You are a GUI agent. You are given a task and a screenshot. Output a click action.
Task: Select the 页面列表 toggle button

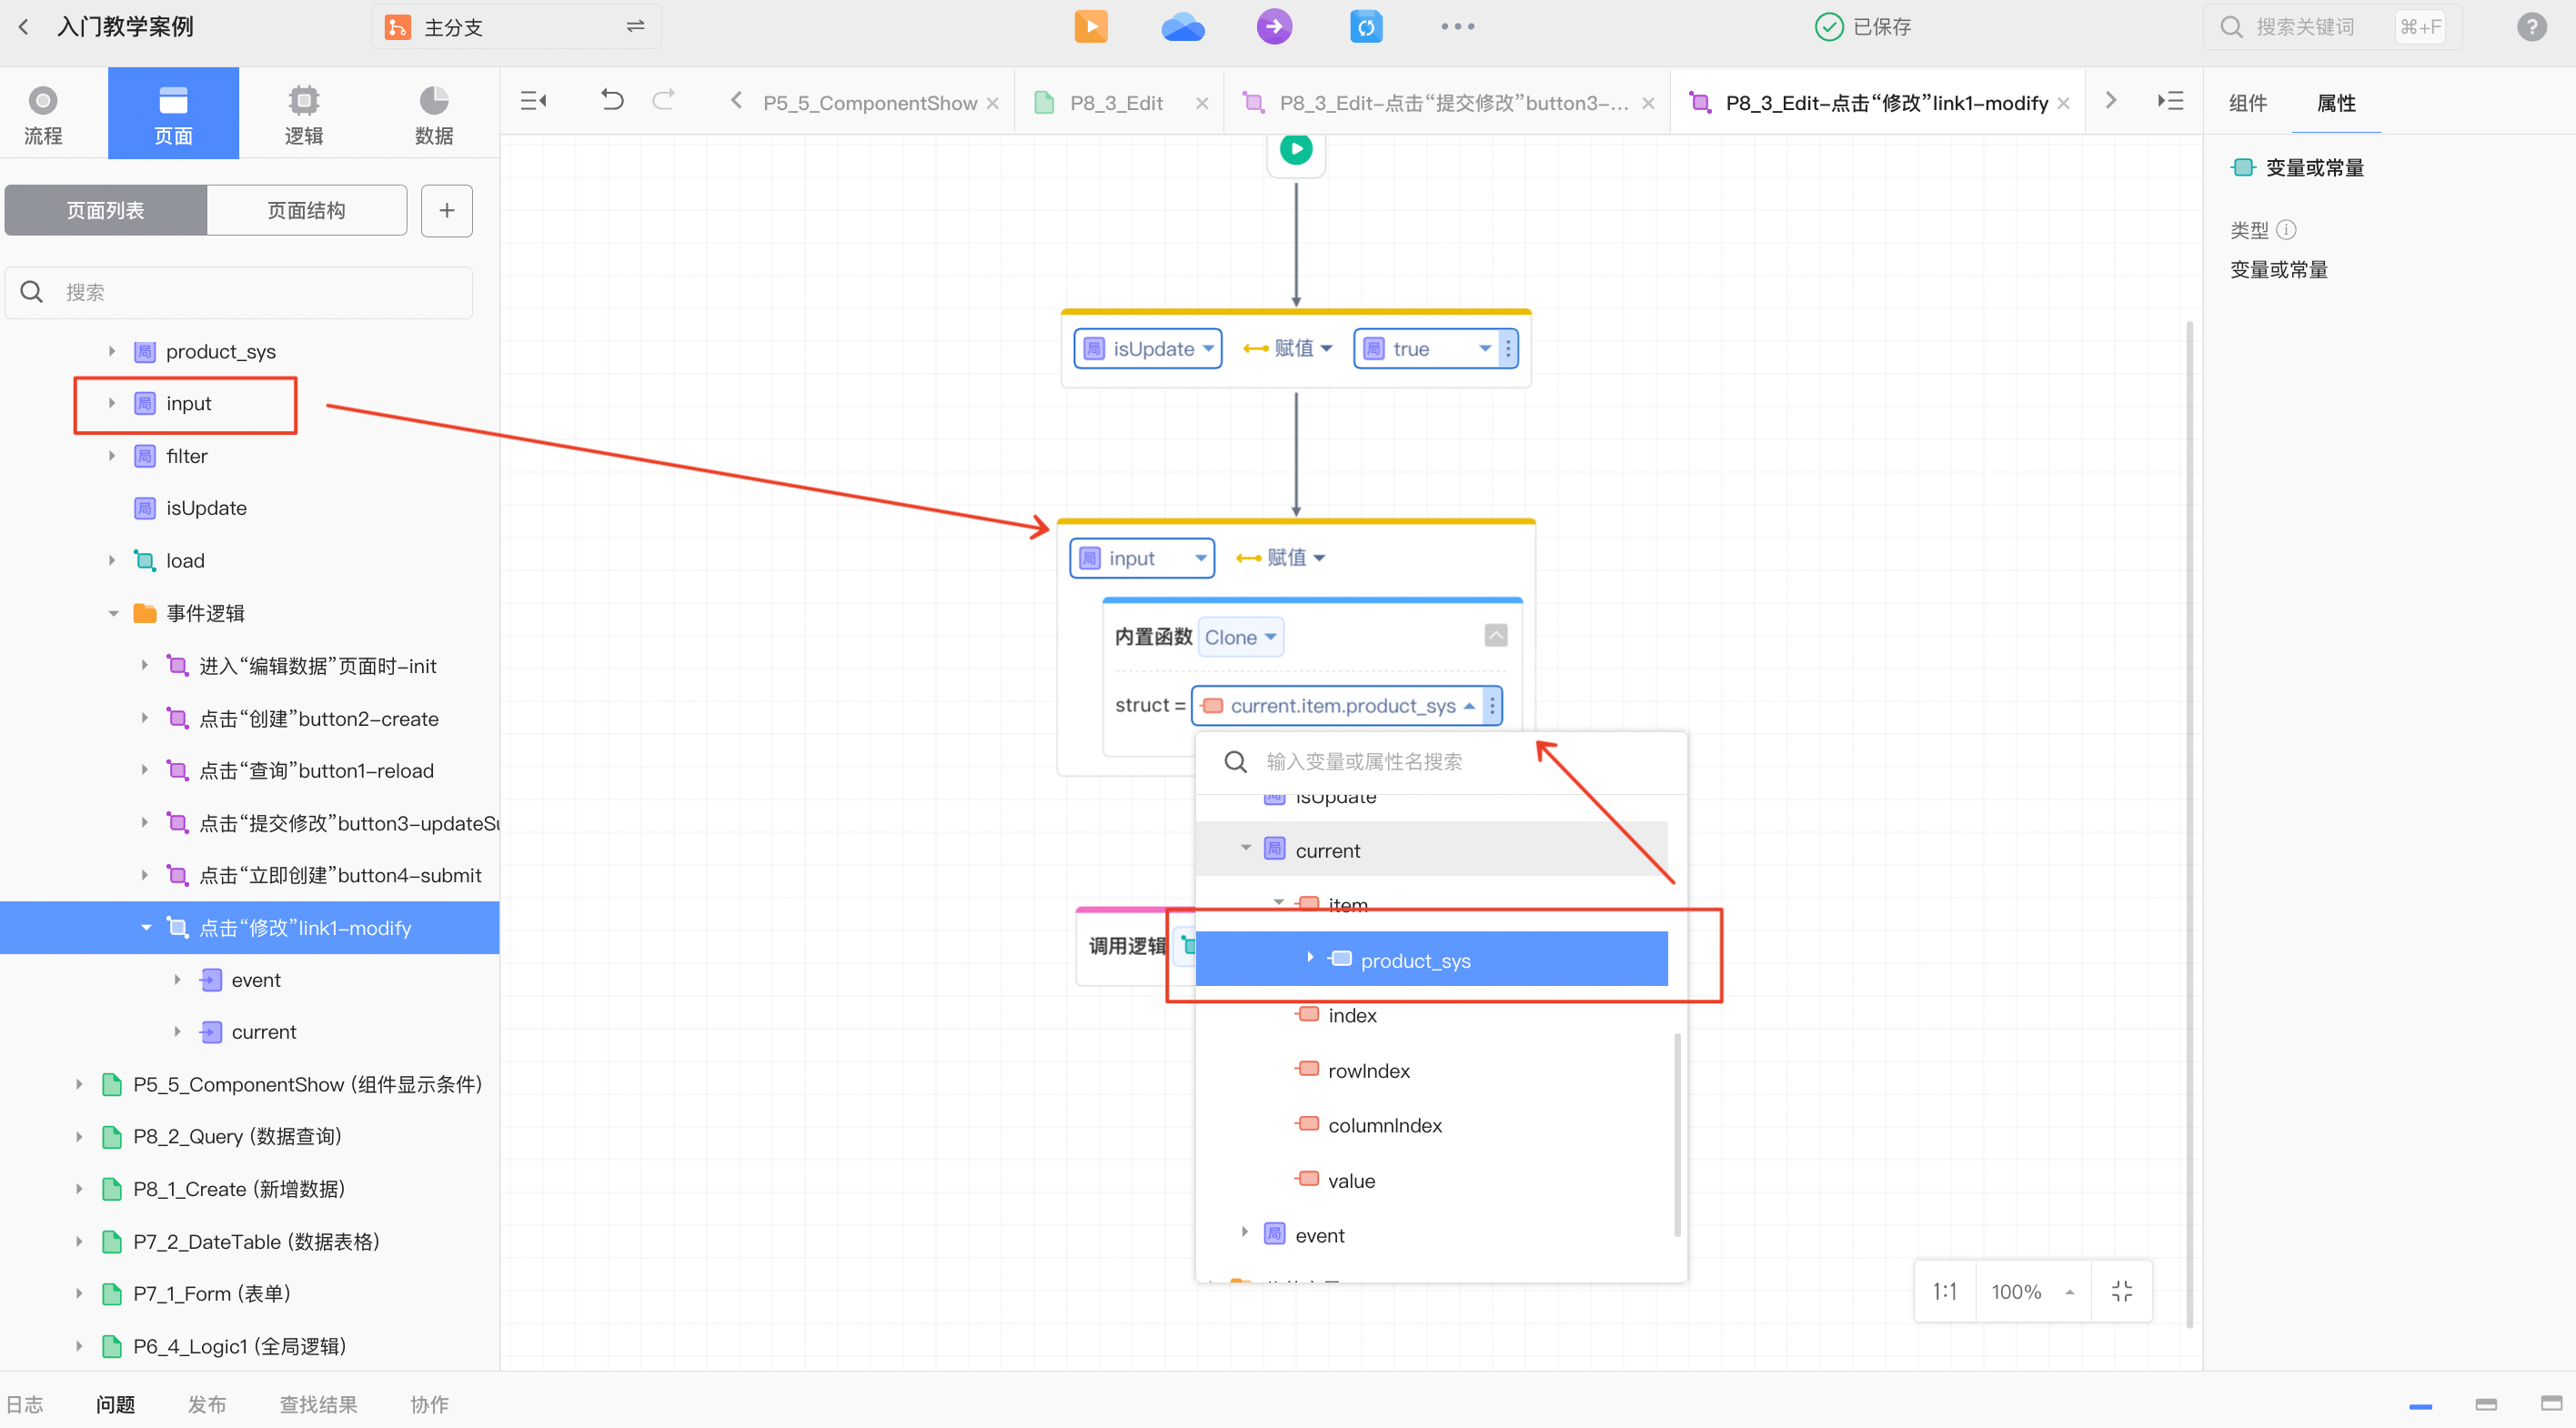click(106, 210)
